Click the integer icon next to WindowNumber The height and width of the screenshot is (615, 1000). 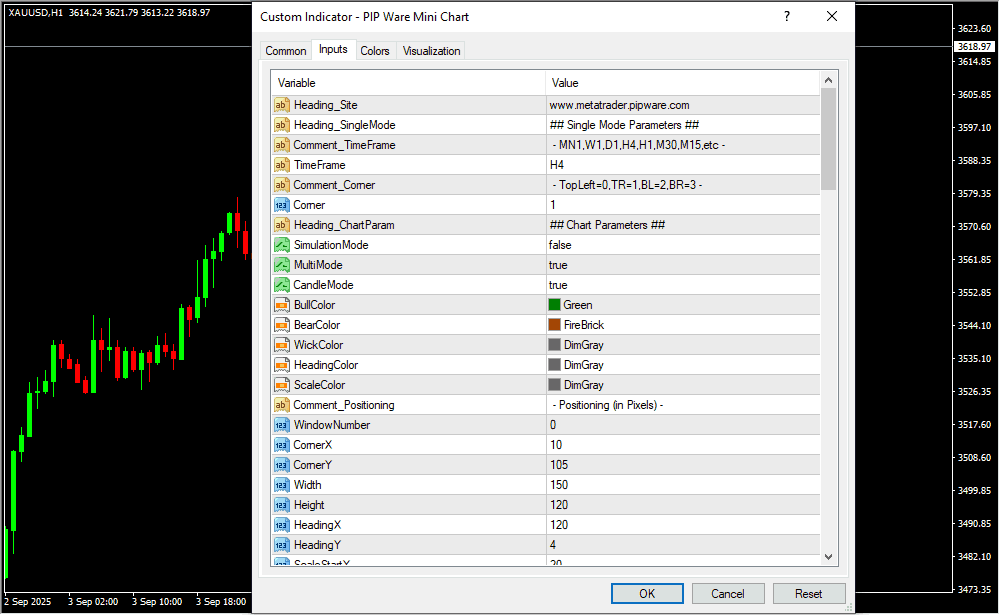(x=281, y=425)
